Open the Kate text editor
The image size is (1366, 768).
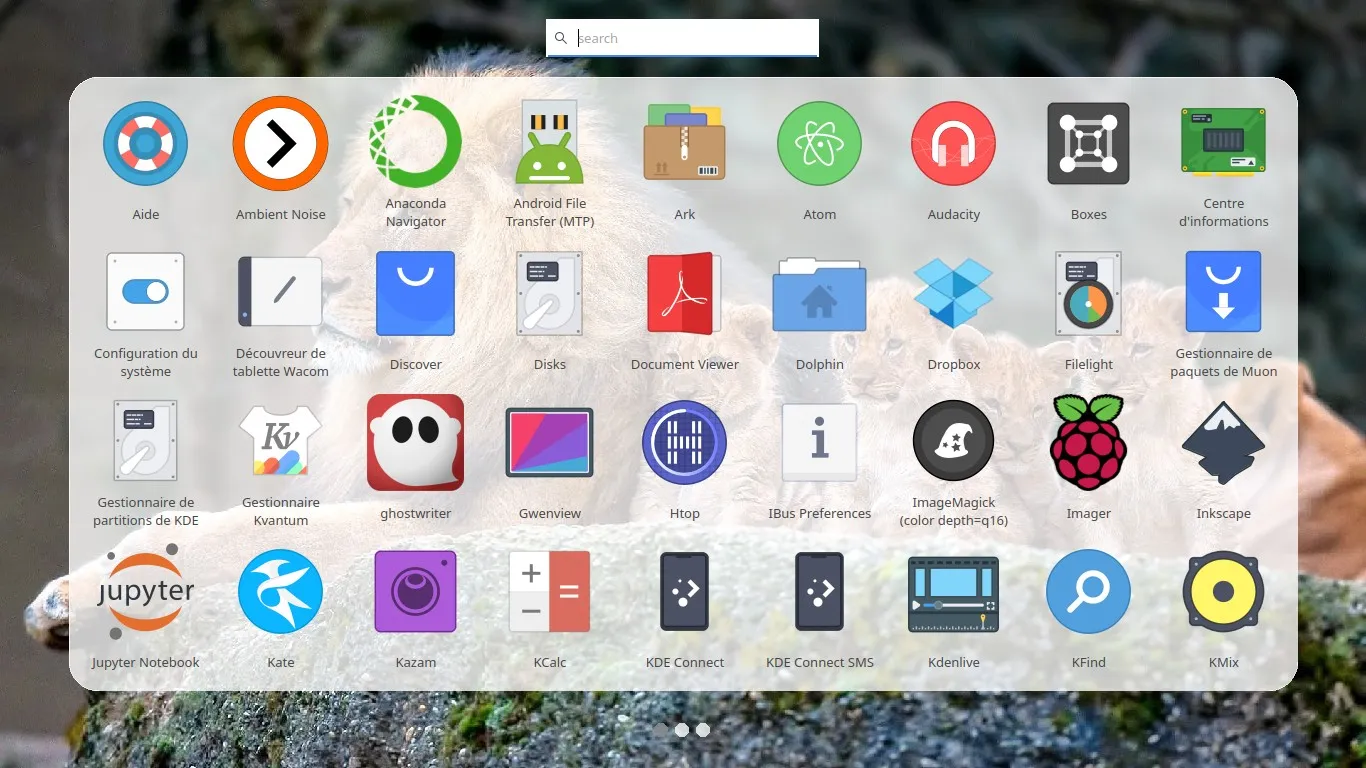tap(280, 591)
